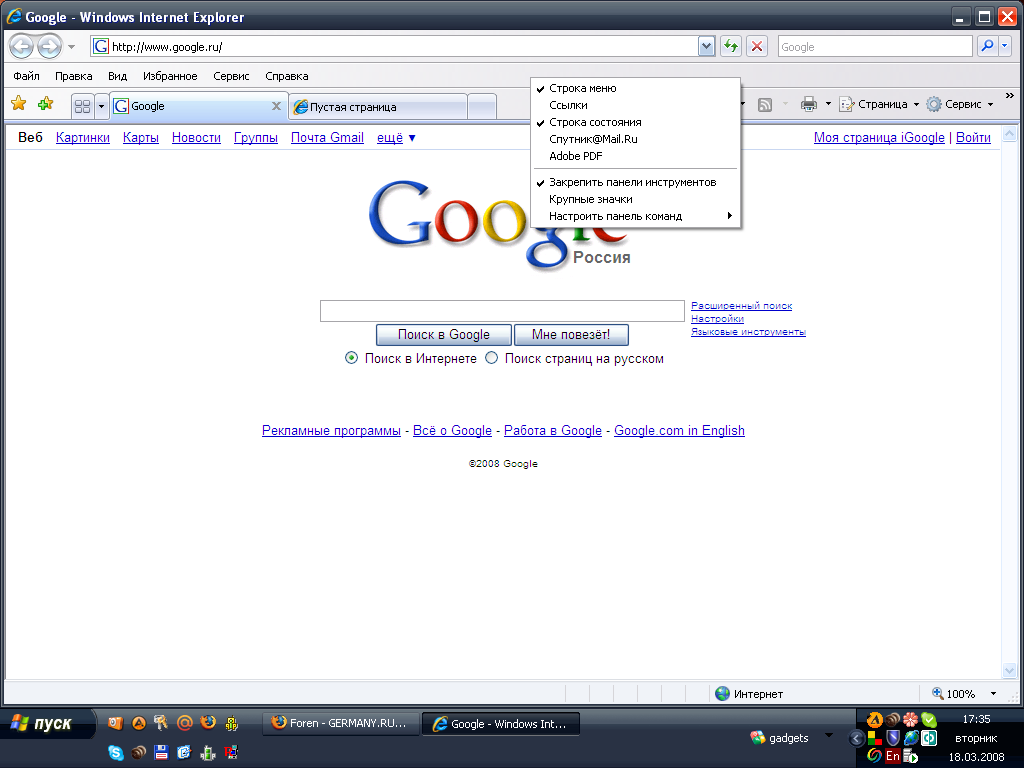
Task: Click the magnifier Search icon in toolbar
Action: point(987,46)
